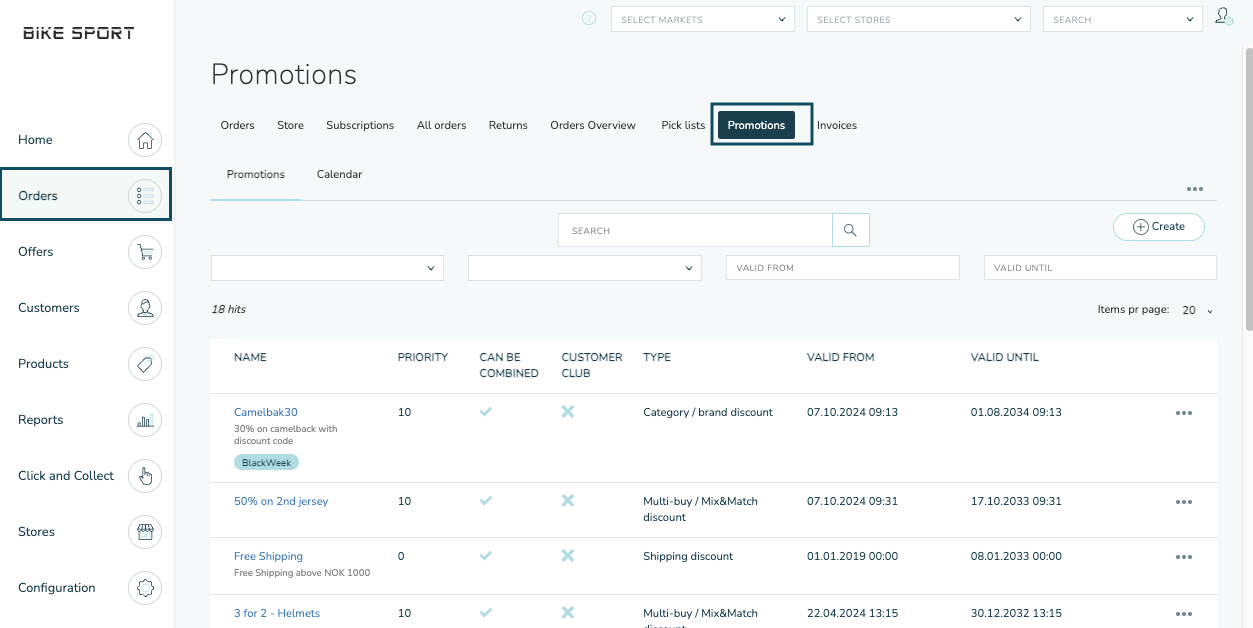This screenshot has height=628, width=1253.
Task: Click the magnifier search button
Action: click(x=850, y=230)
